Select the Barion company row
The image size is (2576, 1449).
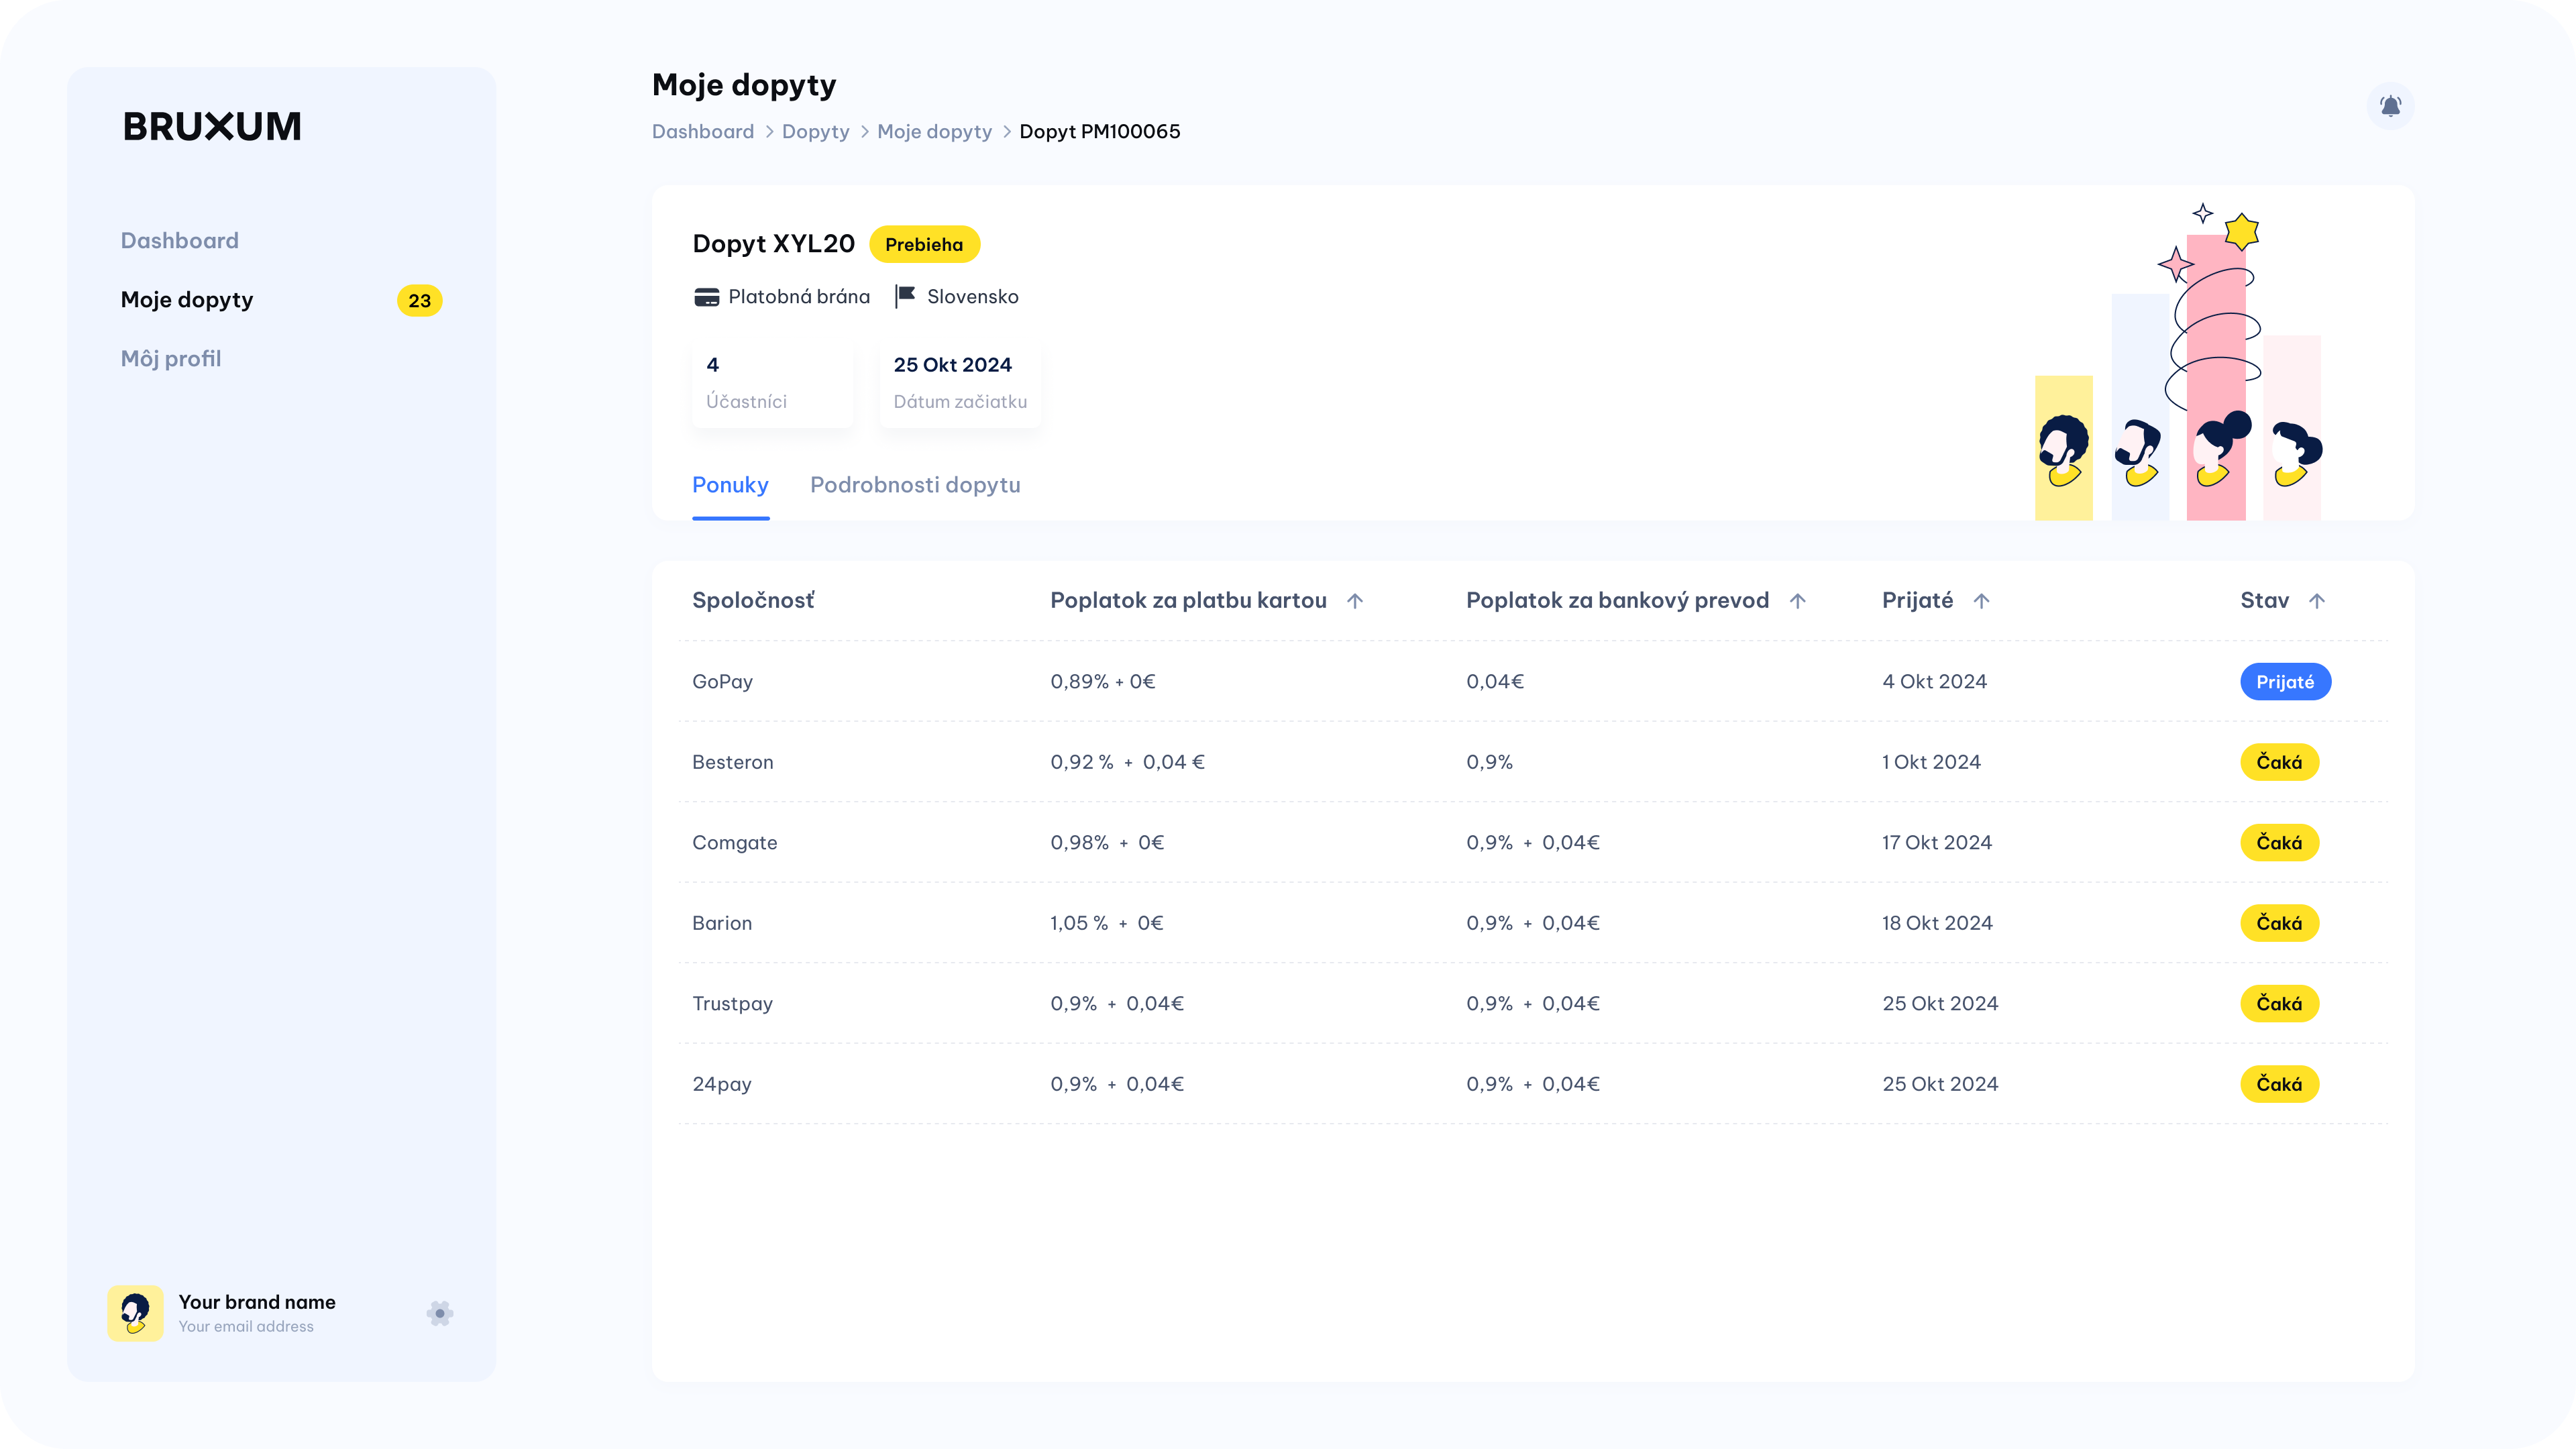pyautogui.click(x=1532, y=923)
